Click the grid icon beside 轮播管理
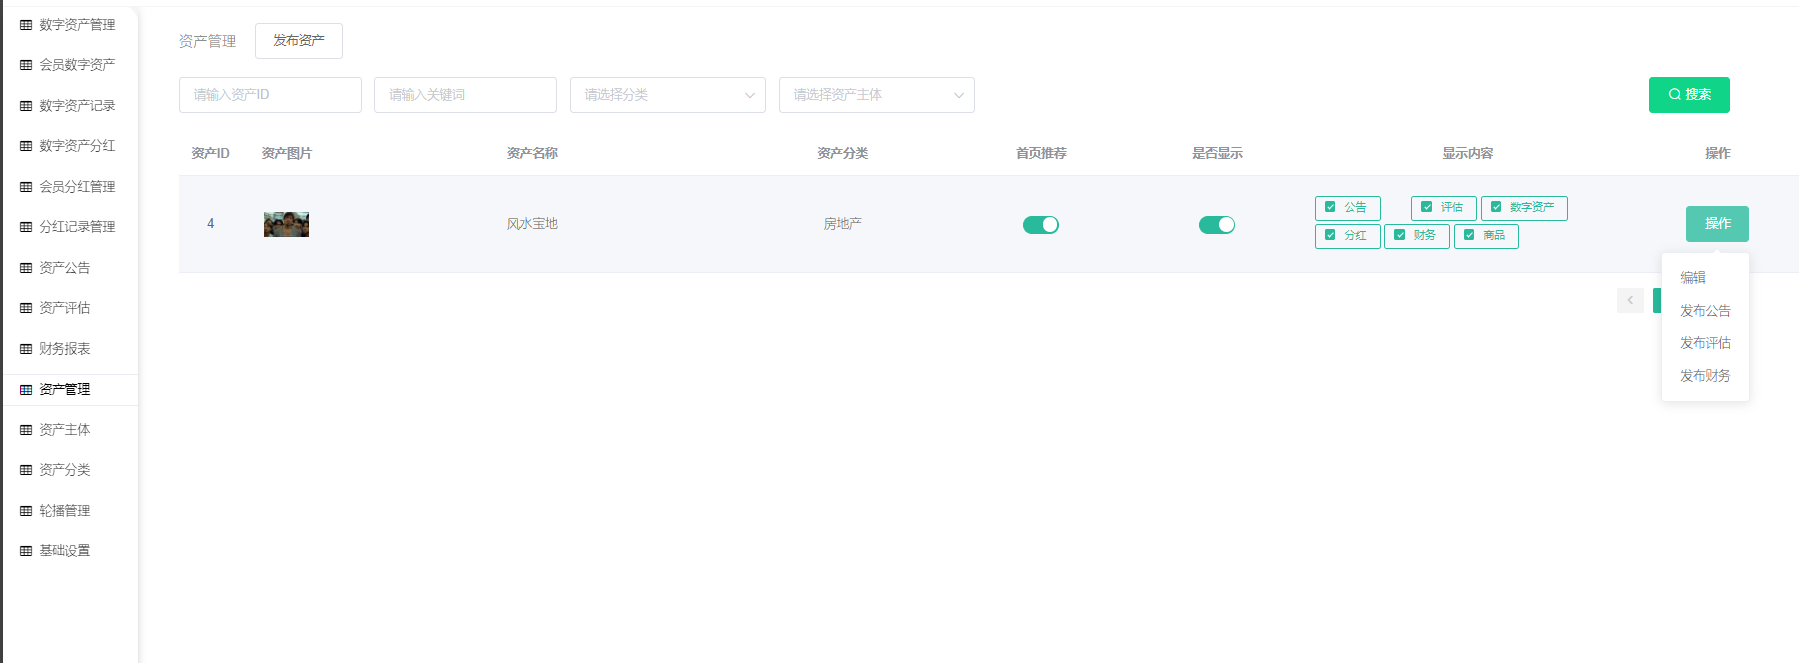This screenshot has height=663, width=1799. coord(26,511)
